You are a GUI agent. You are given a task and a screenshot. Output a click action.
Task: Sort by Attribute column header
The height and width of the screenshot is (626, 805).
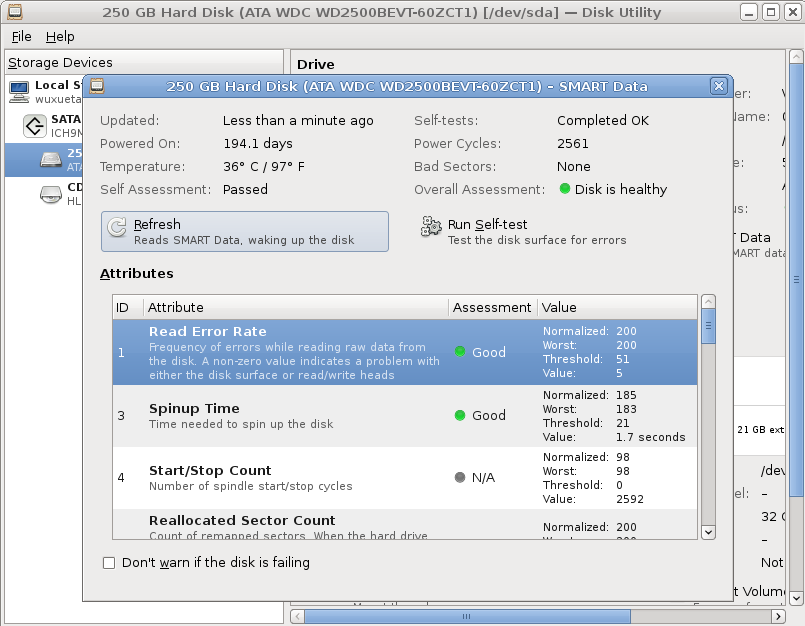(296, 307)
